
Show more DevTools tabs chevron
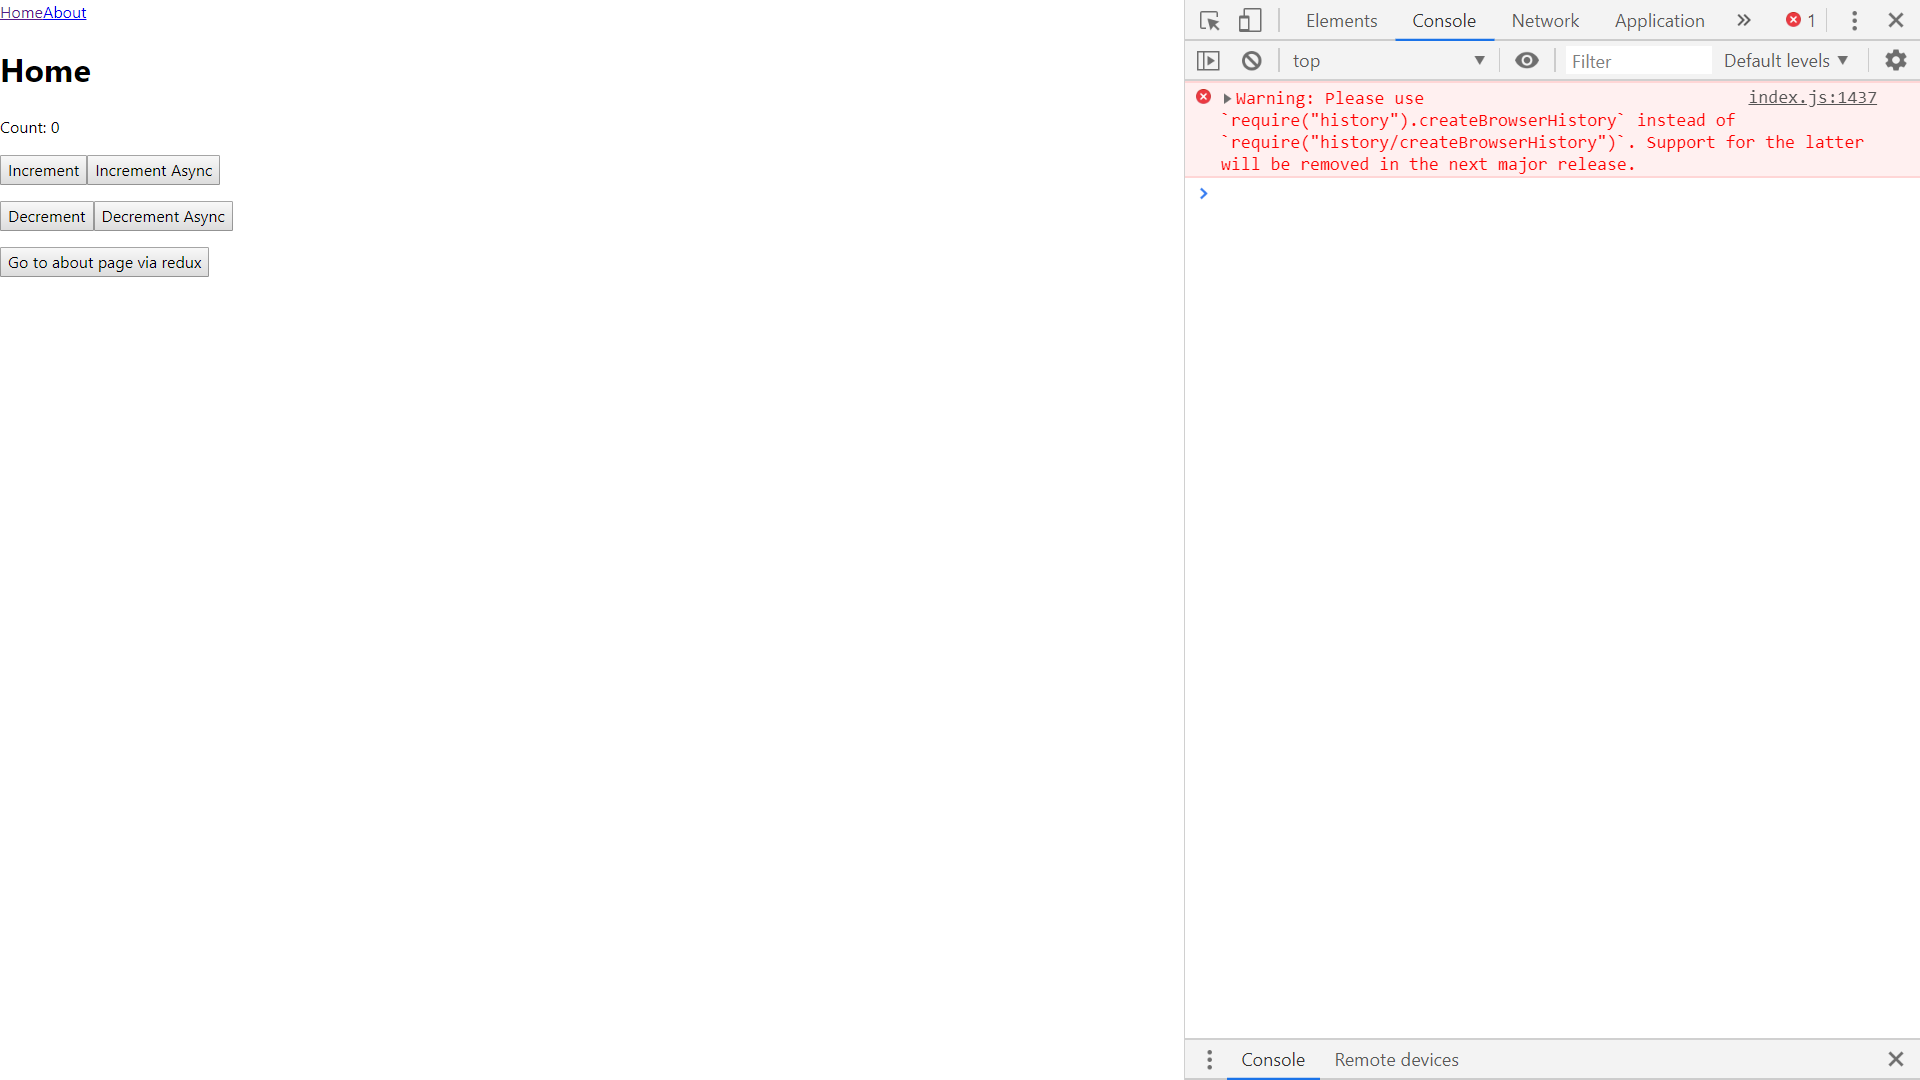click(x=1743, y=21)
